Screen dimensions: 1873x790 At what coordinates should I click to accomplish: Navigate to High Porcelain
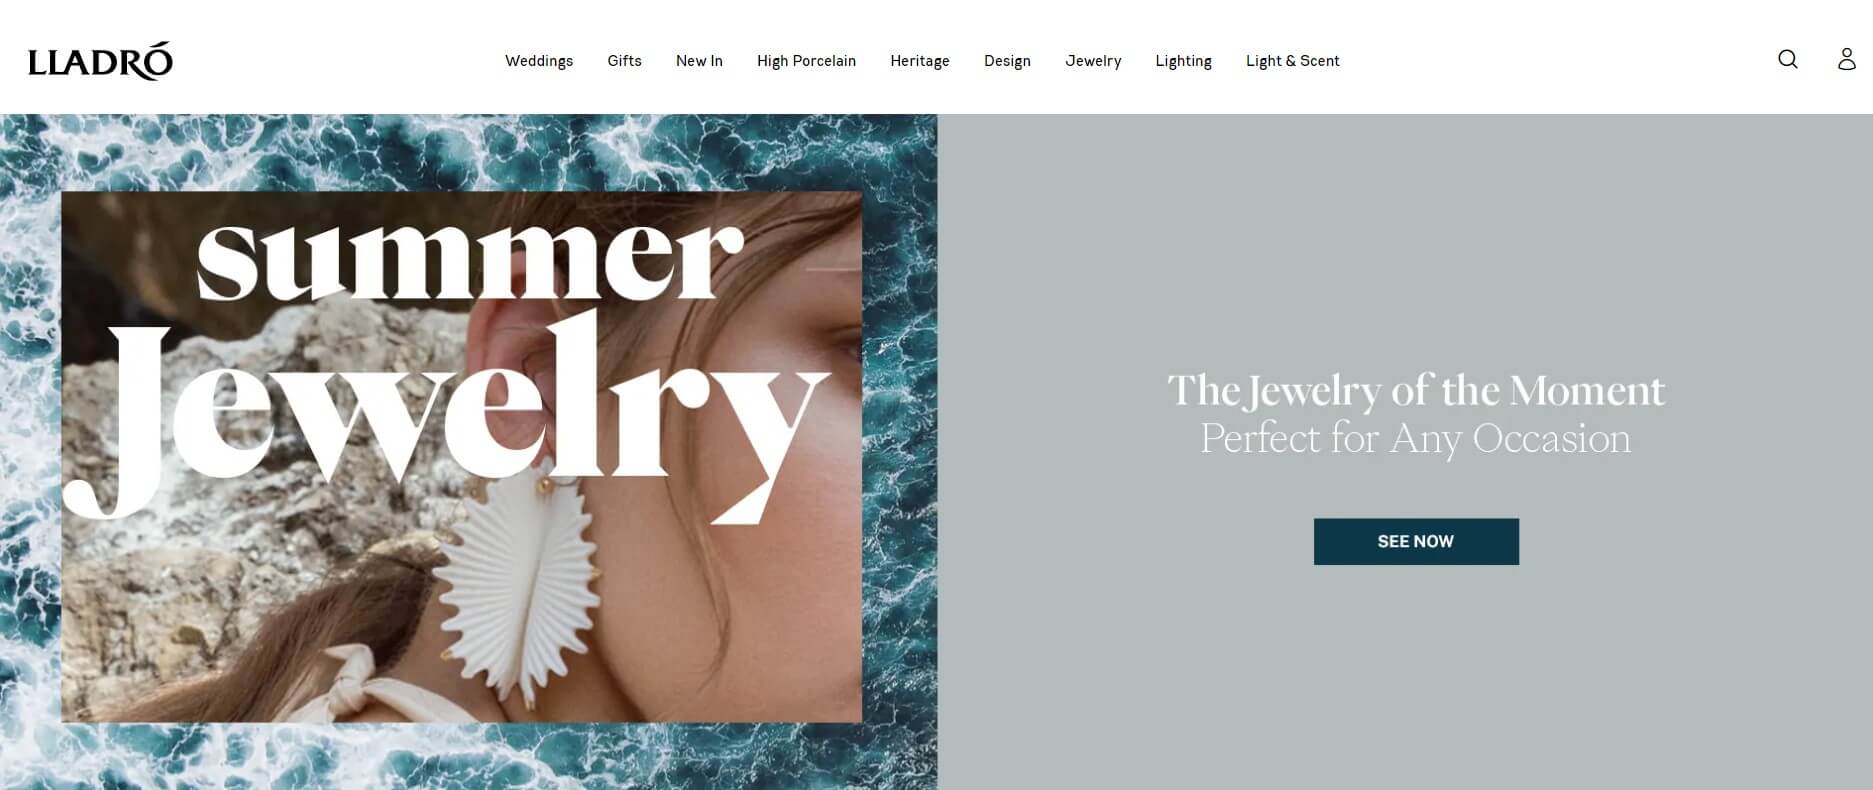pos(806,61)
